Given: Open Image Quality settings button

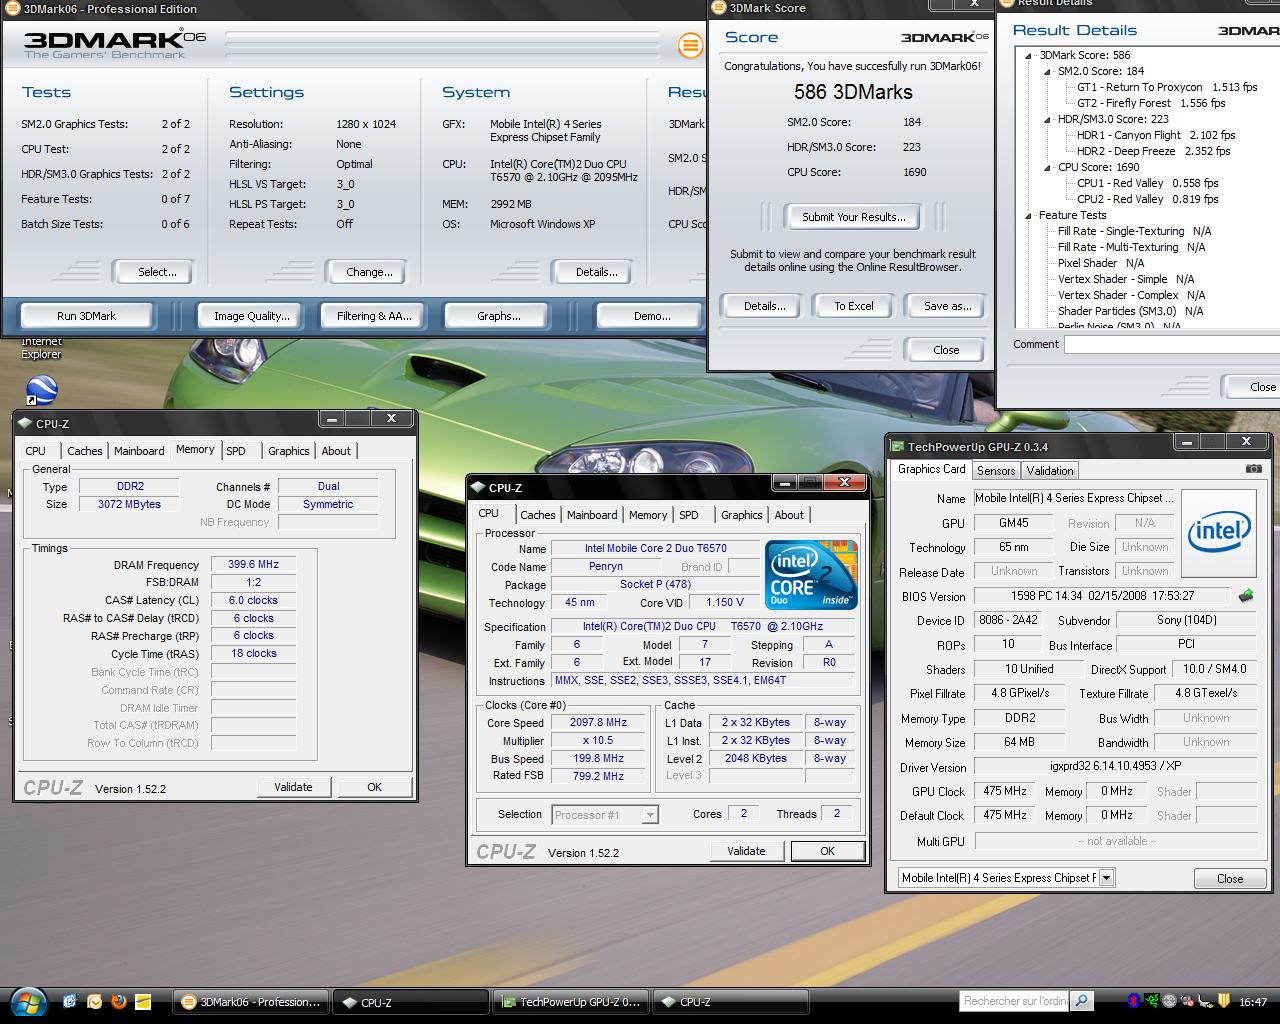Looking at the screenshot, I should pyautogui.click(x=252, y=316).
